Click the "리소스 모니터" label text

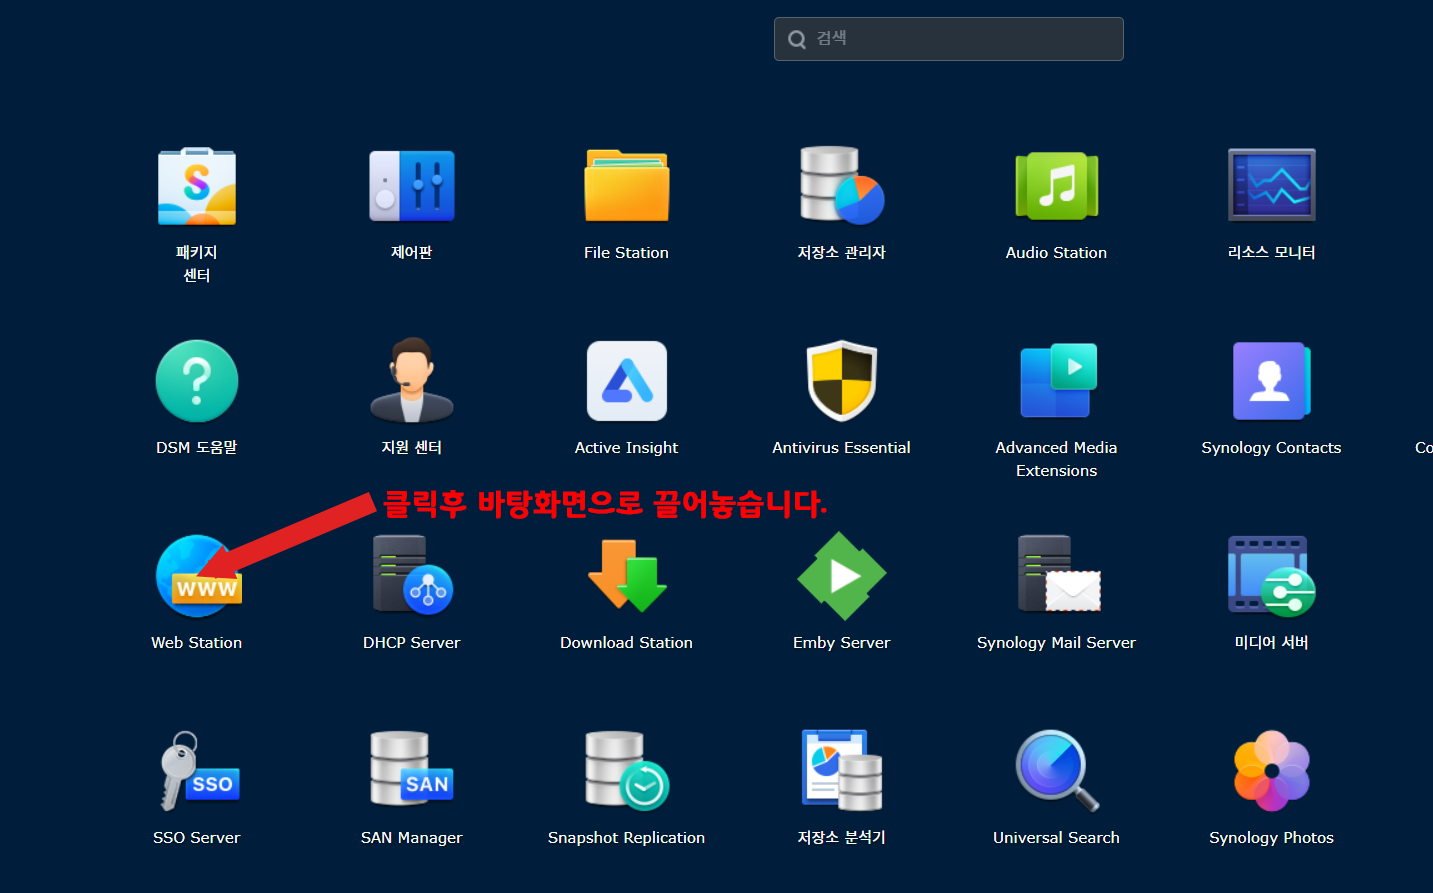[x=1272, y=253]
